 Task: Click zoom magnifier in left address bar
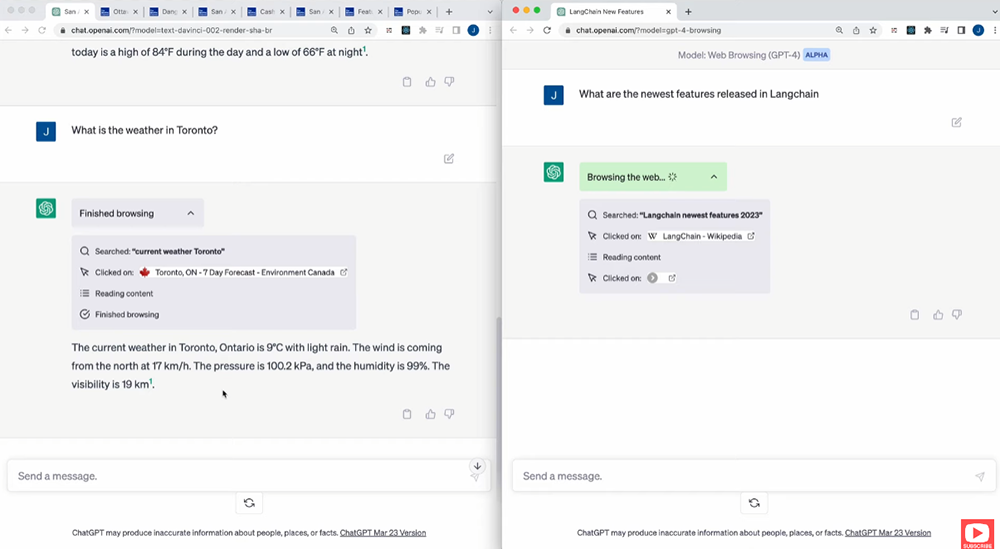(334, 30)
